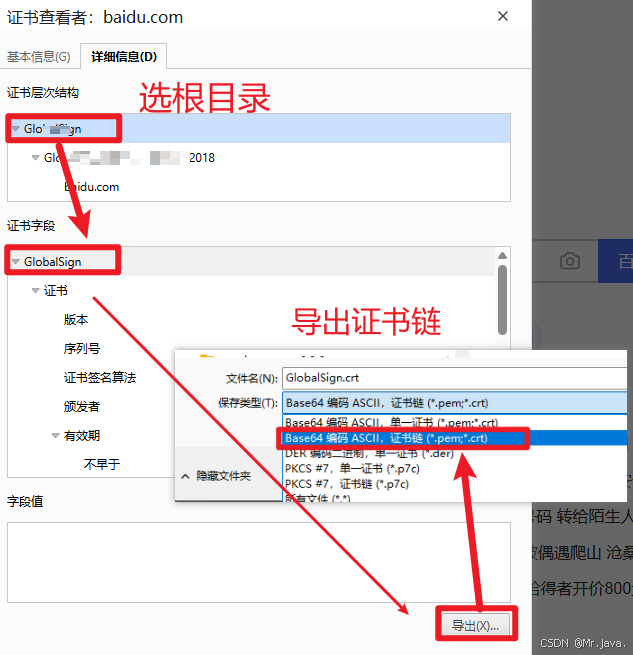
Task: Select baidu.com in certificate hierarchy
Action: pyautogui.click(x=92, y=187)
